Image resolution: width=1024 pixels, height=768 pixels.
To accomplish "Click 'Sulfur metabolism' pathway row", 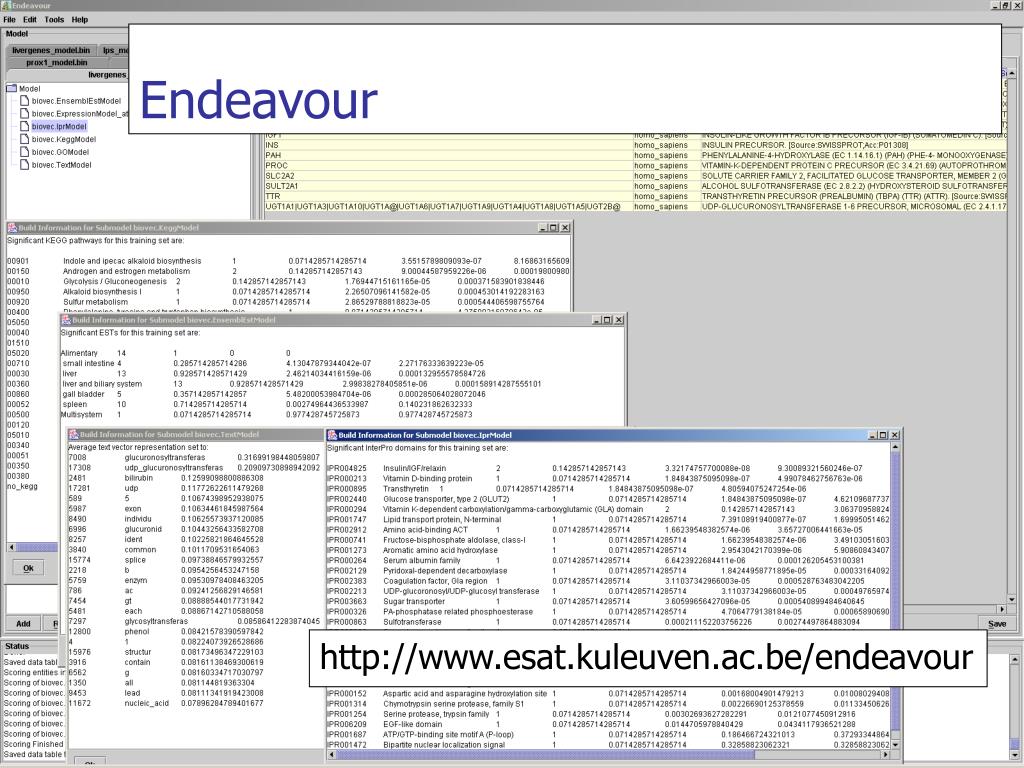I will point(276,302).
